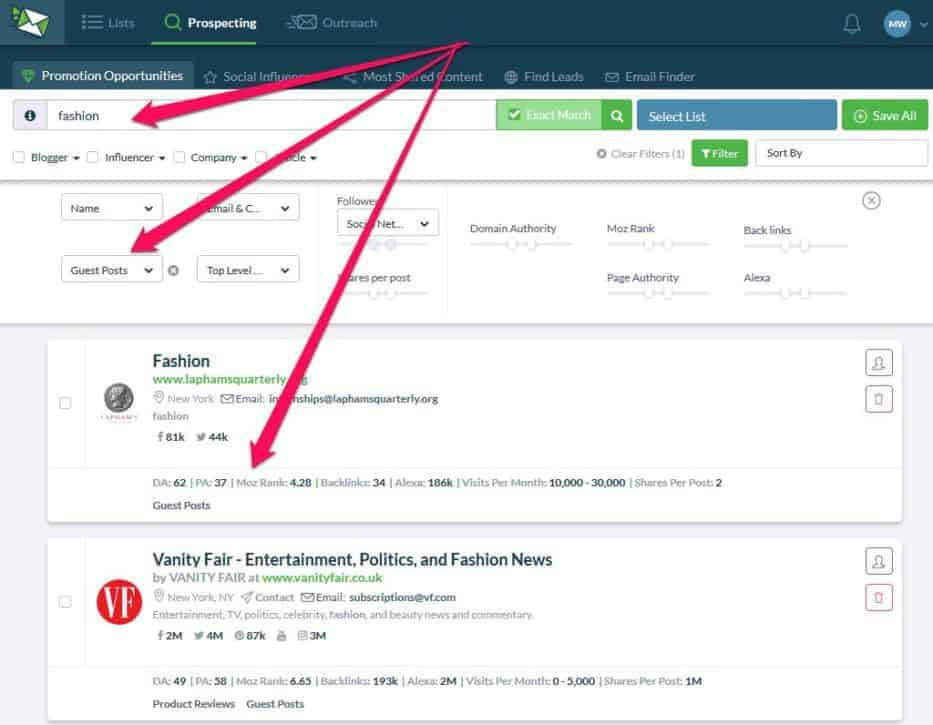933x725 pixels.
Task: Open the Email & C... filter dropdown
Action: coord(248,208)
